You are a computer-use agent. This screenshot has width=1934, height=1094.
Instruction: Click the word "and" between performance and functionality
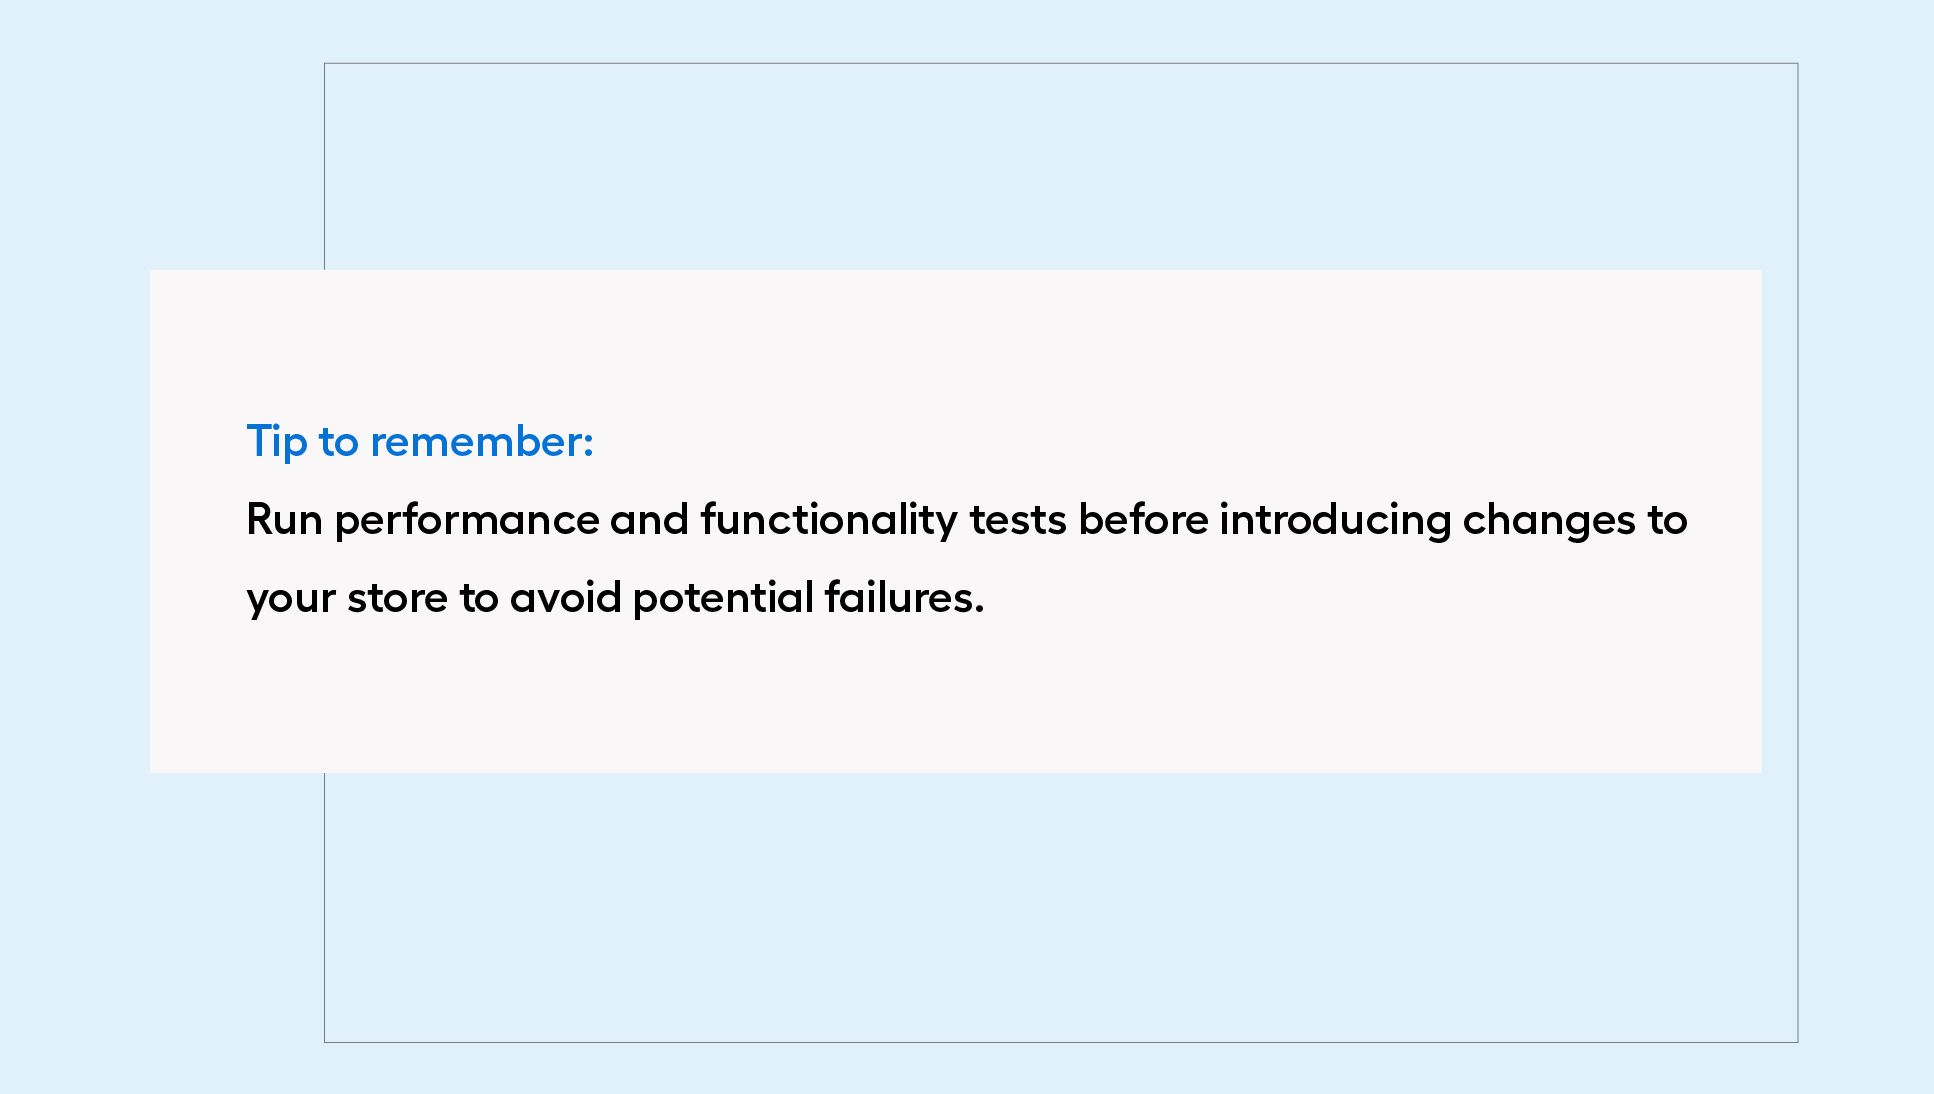pos(650,520)
